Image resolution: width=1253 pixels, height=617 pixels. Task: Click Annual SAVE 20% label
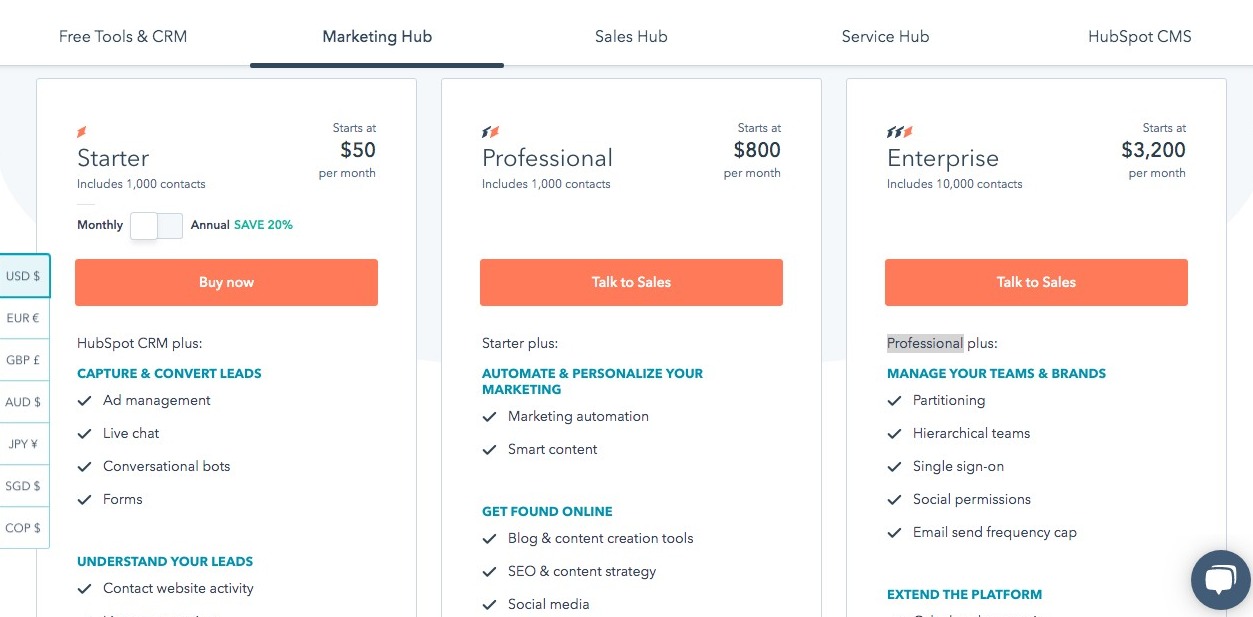242,225
